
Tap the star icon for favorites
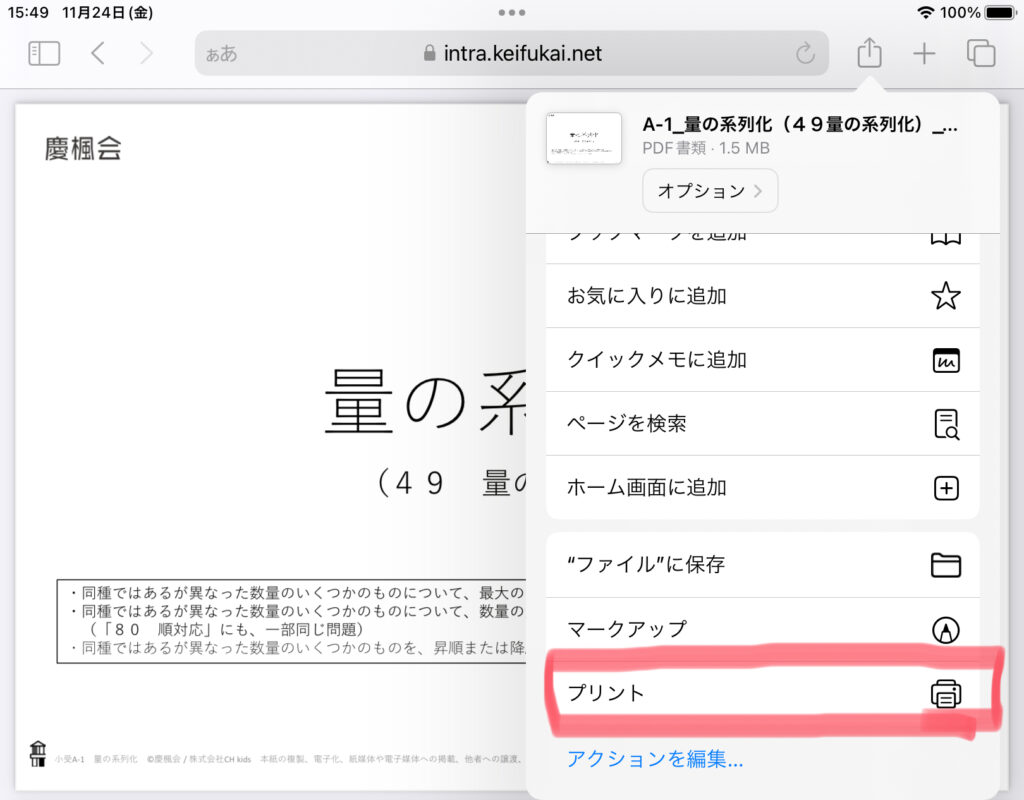pyautogui.click(x=945, y=296)
